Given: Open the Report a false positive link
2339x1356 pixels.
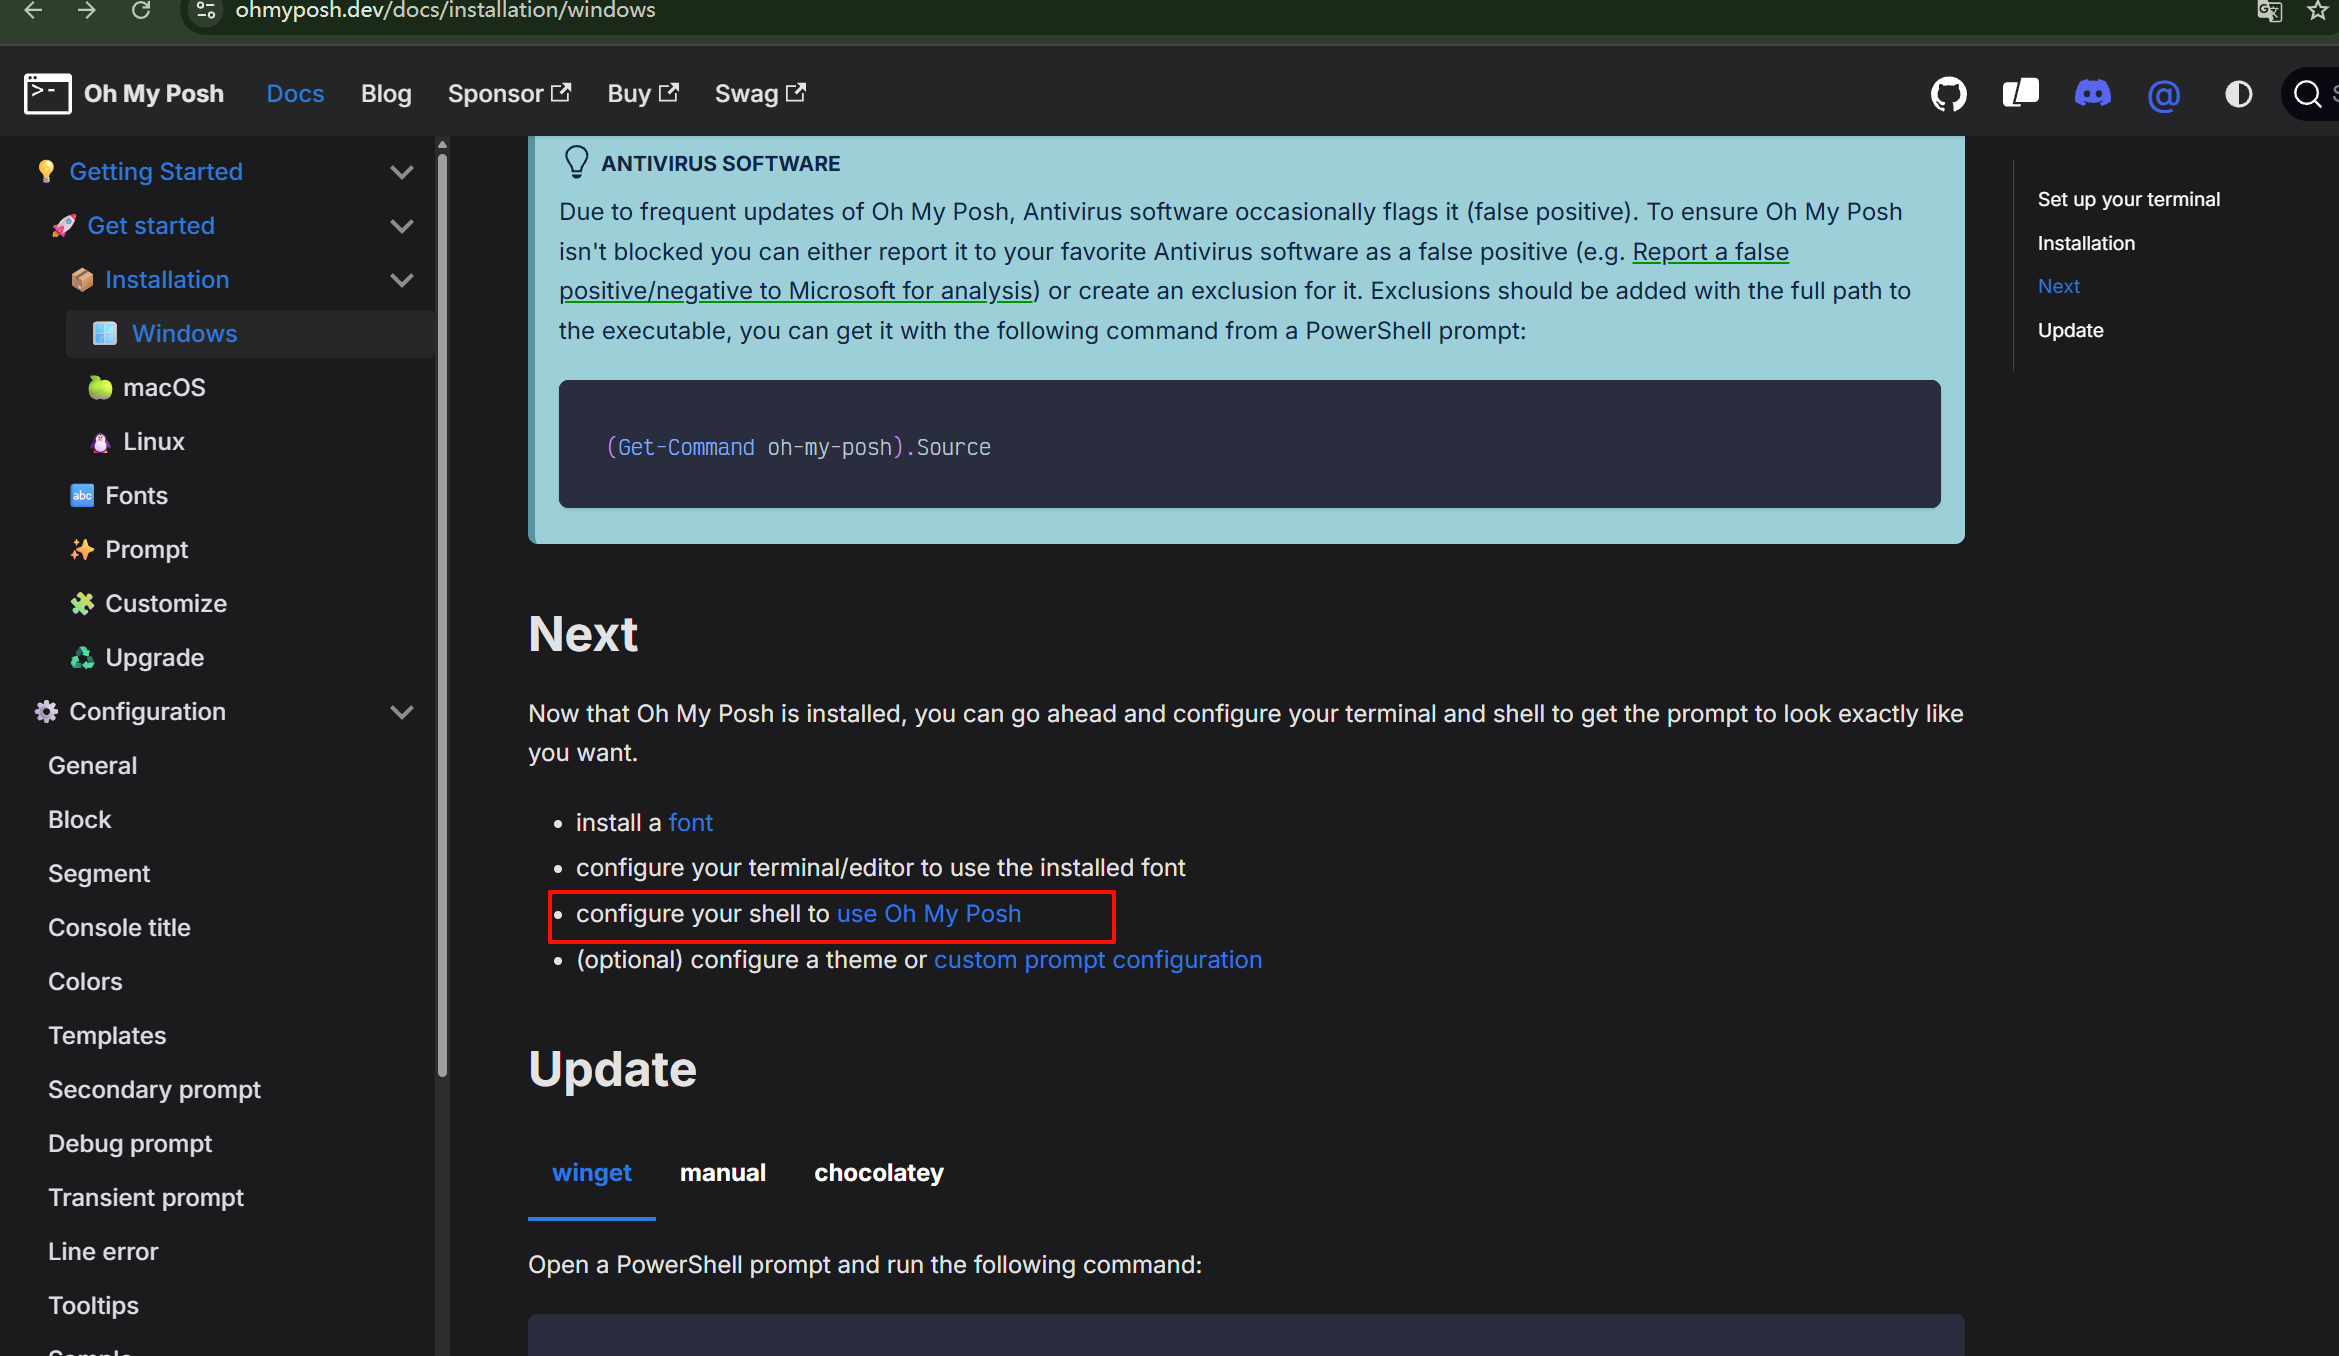Looking at the screenshot, I should tap(1710, 252).
